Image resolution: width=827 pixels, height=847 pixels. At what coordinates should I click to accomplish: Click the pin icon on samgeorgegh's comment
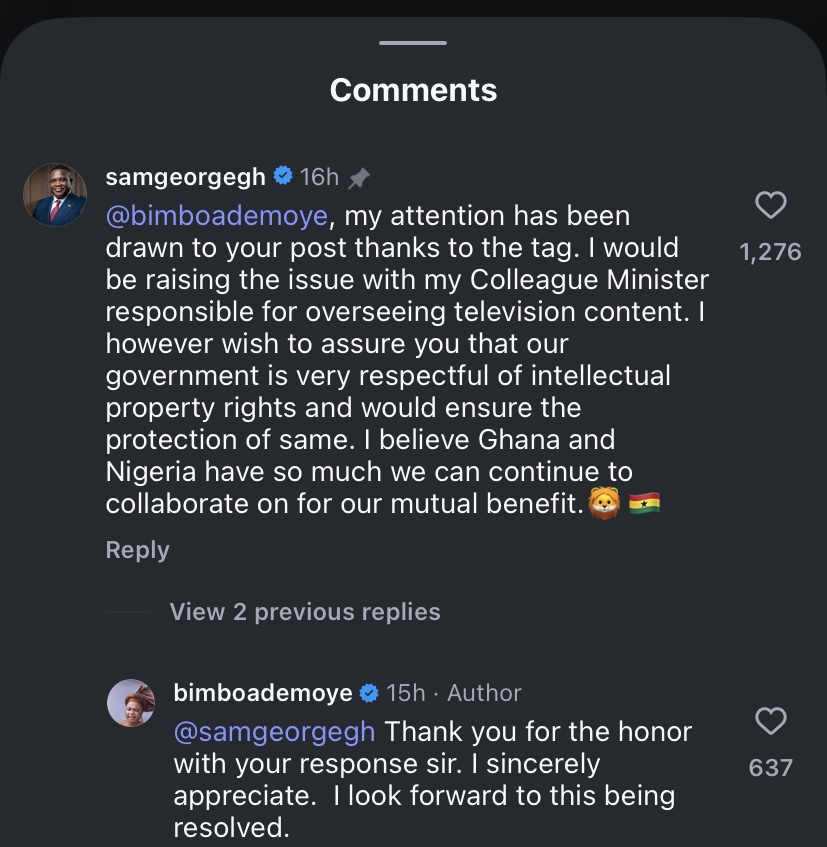[358, 178]
